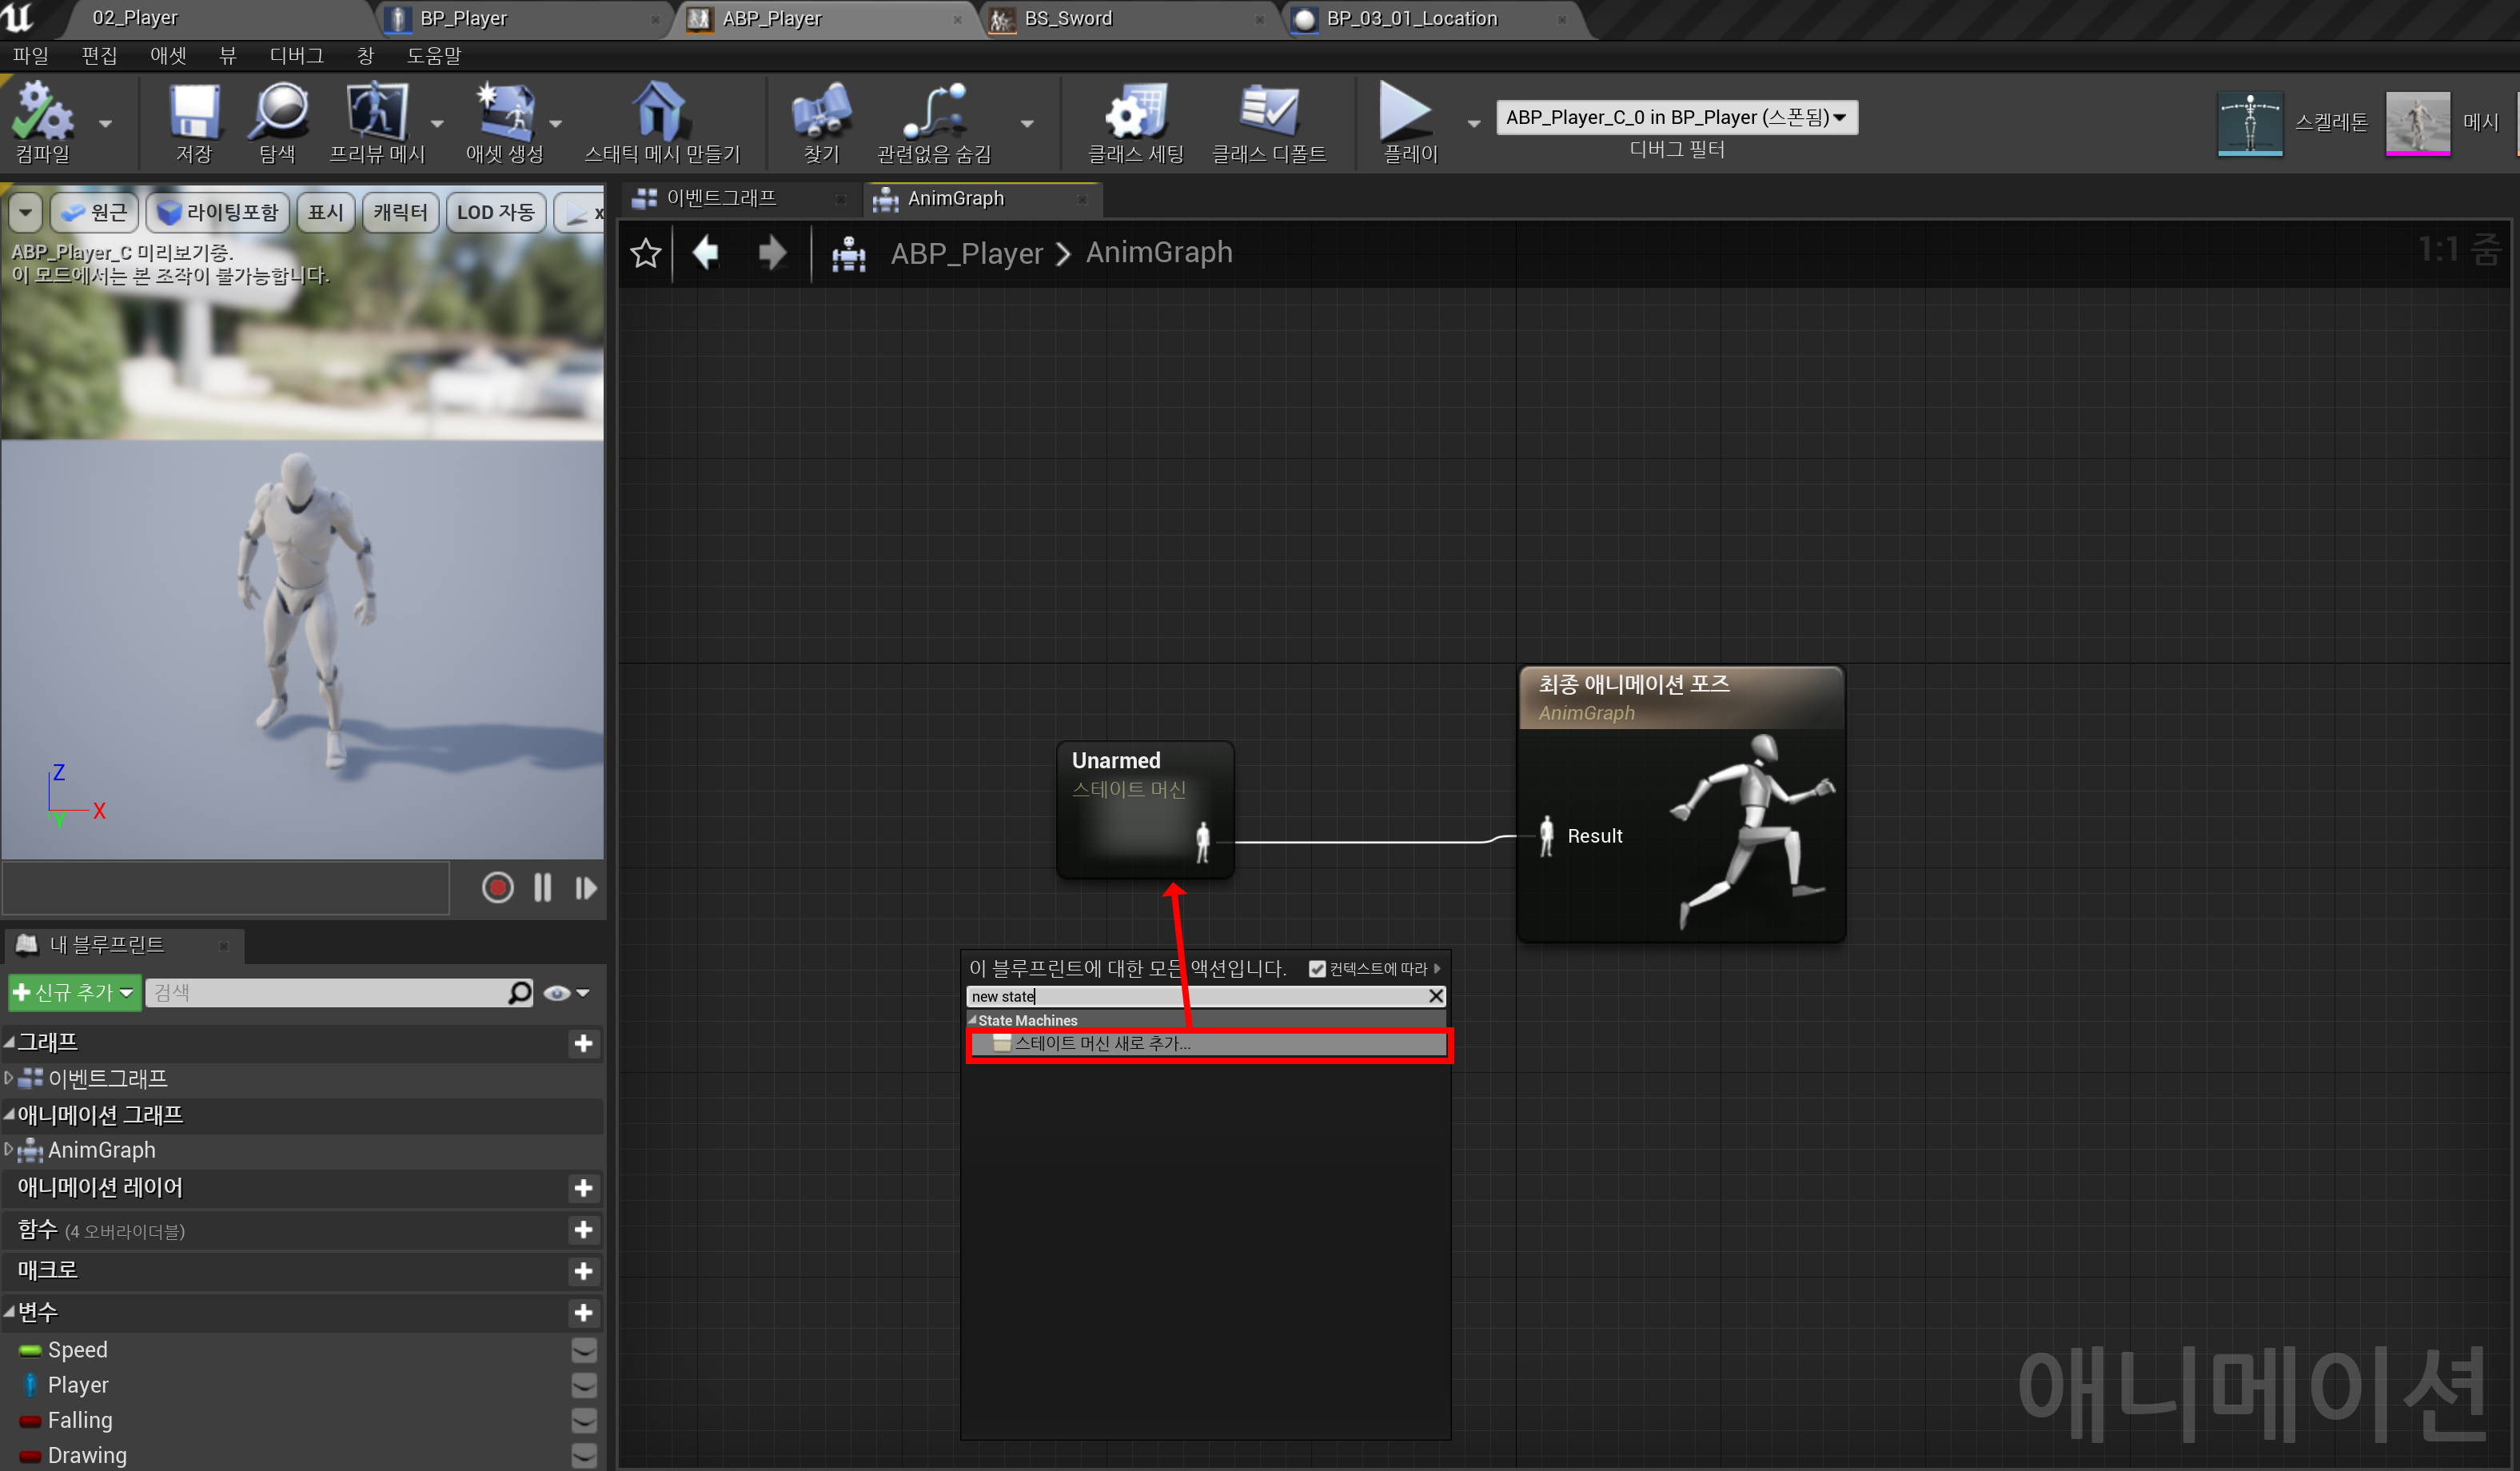Open Create Asset dropdown arrow
This screenshot has width=2520, height=1471.
556,124
